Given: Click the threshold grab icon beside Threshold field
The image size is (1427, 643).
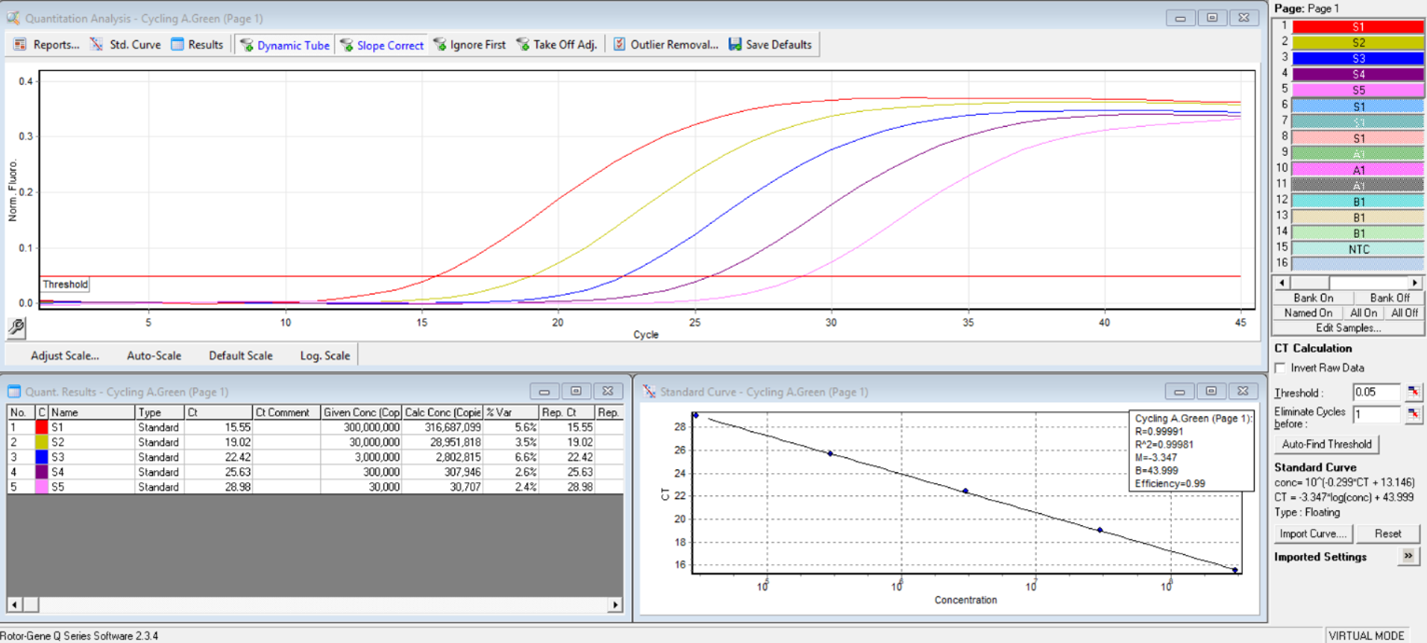Looking at the screenshot, I should point(1413,393).
